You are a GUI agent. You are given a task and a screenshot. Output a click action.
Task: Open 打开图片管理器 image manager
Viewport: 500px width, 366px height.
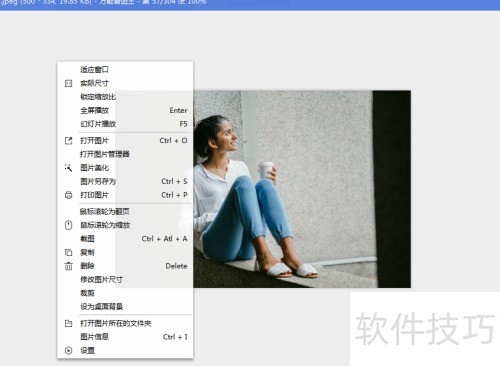(125, 154)
